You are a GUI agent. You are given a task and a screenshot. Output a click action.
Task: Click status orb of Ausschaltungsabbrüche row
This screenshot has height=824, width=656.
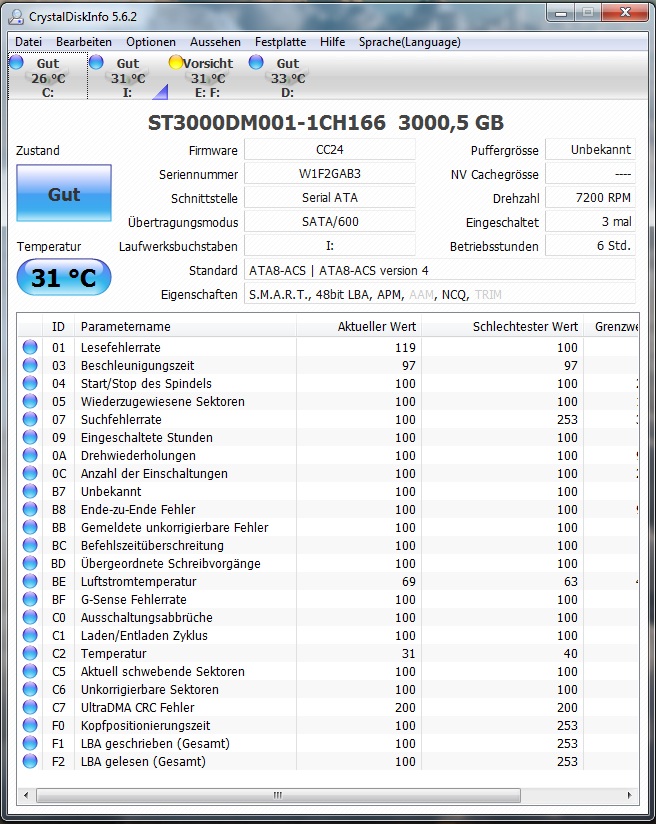point(30,617)
